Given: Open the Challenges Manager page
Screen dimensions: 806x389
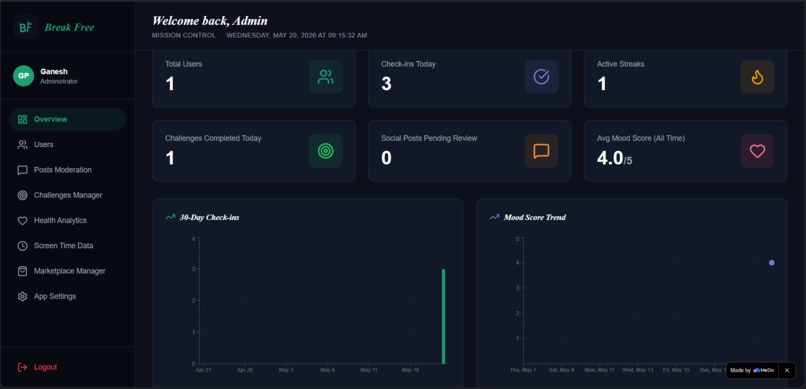Looking at the screenshot, I should (x=68, y=195).
